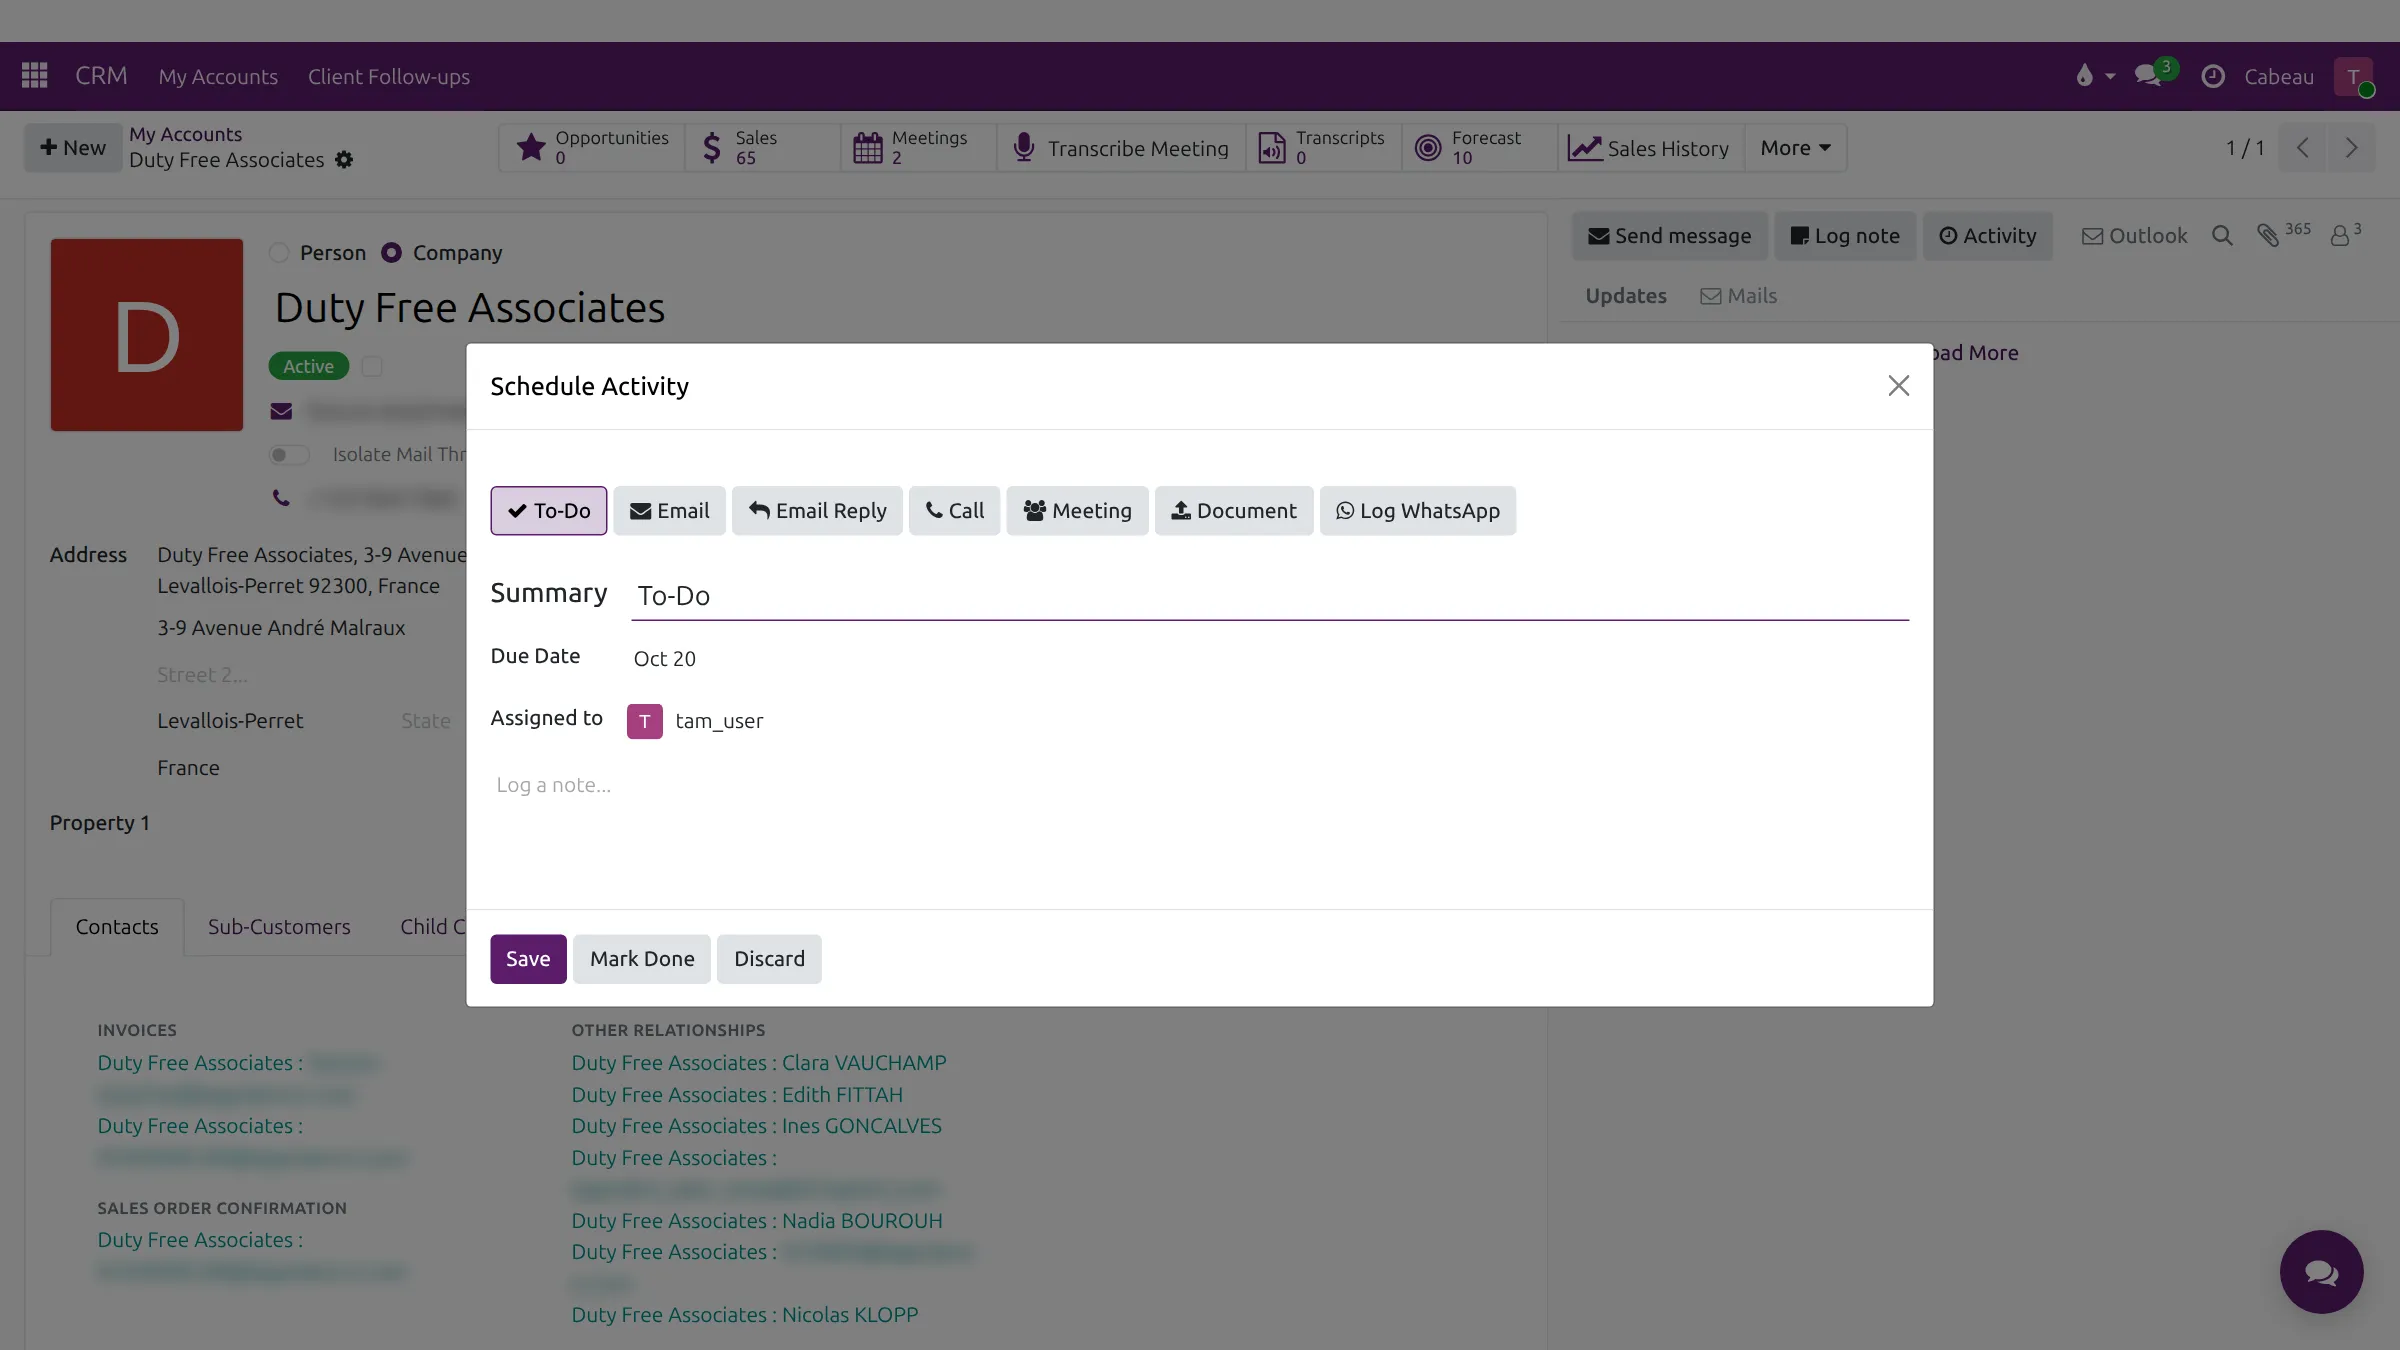Select the Log WhatsApp activity type
2400x1350 pixels.
1418,511
